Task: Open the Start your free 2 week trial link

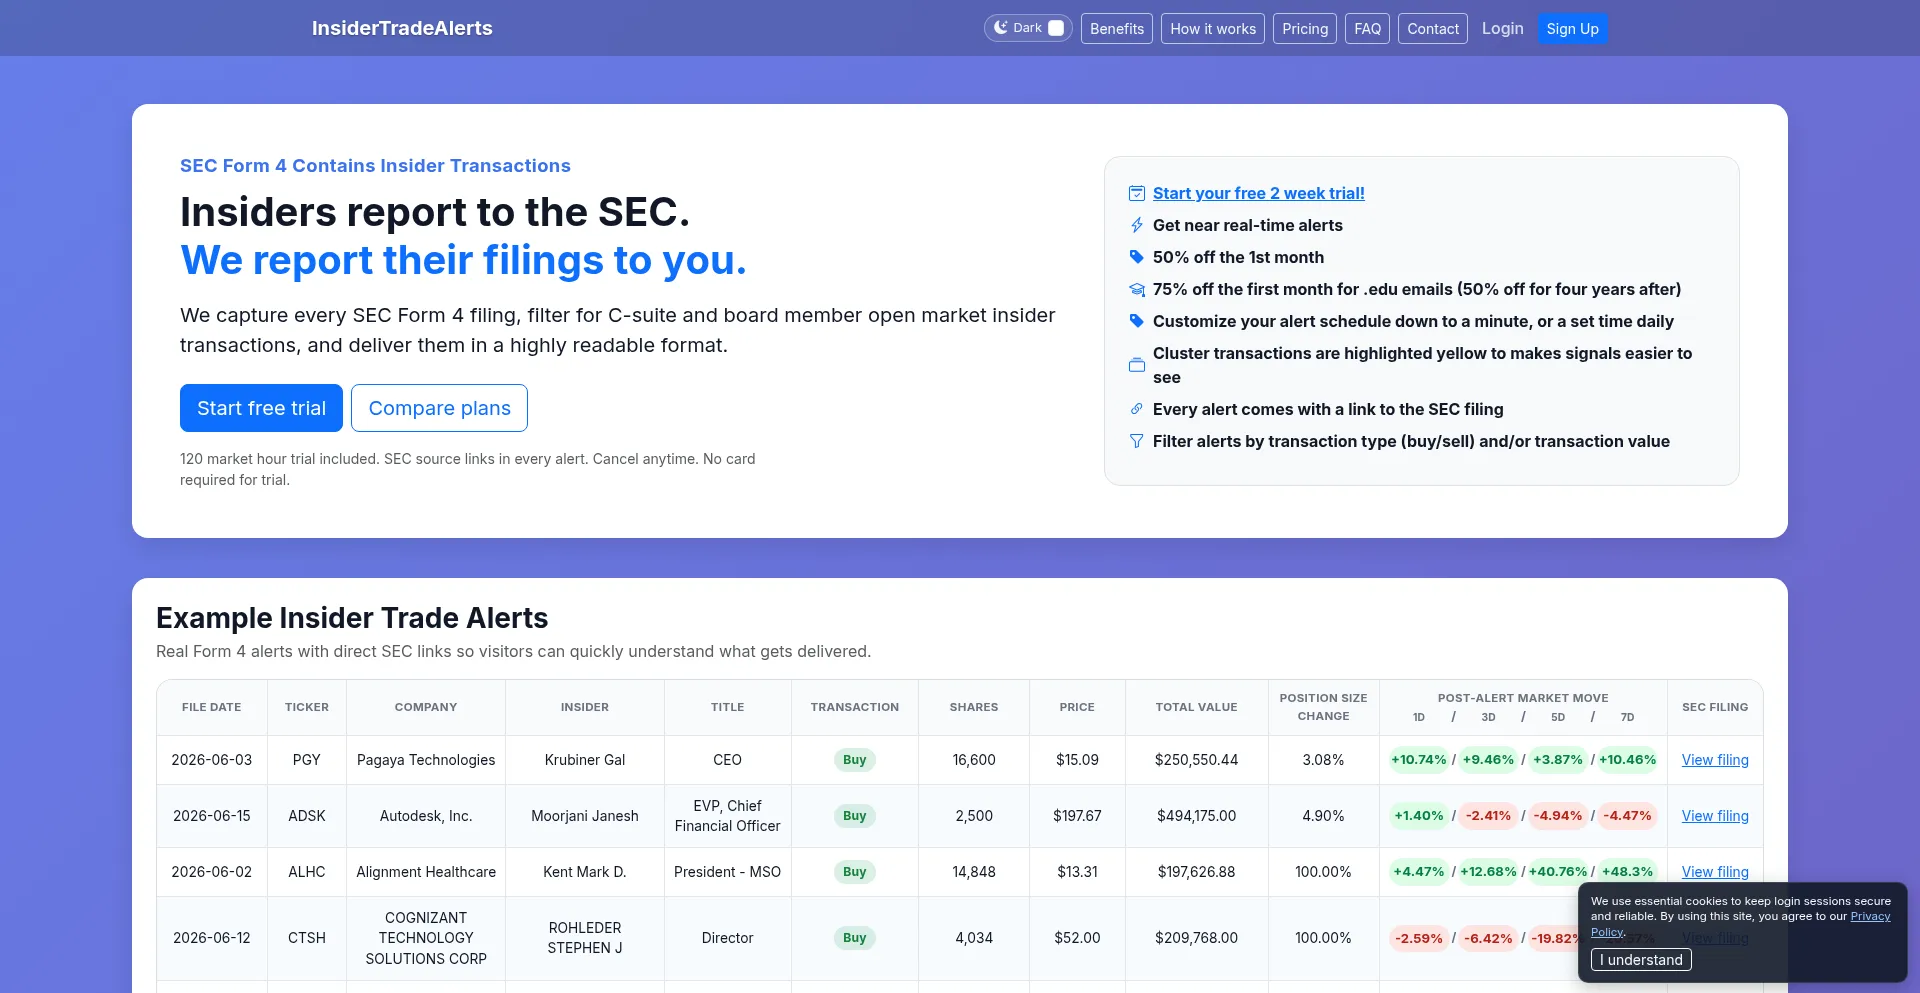Action: tap(1258, 193)
